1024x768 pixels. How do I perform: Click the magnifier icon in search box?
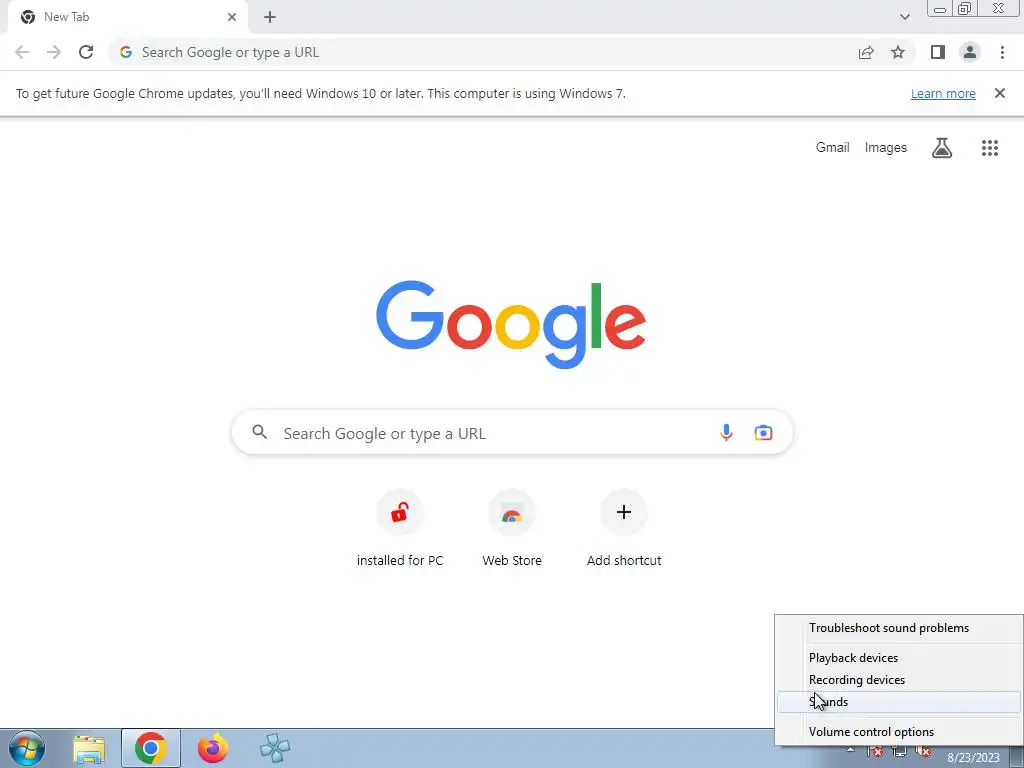tap(259, 432)
